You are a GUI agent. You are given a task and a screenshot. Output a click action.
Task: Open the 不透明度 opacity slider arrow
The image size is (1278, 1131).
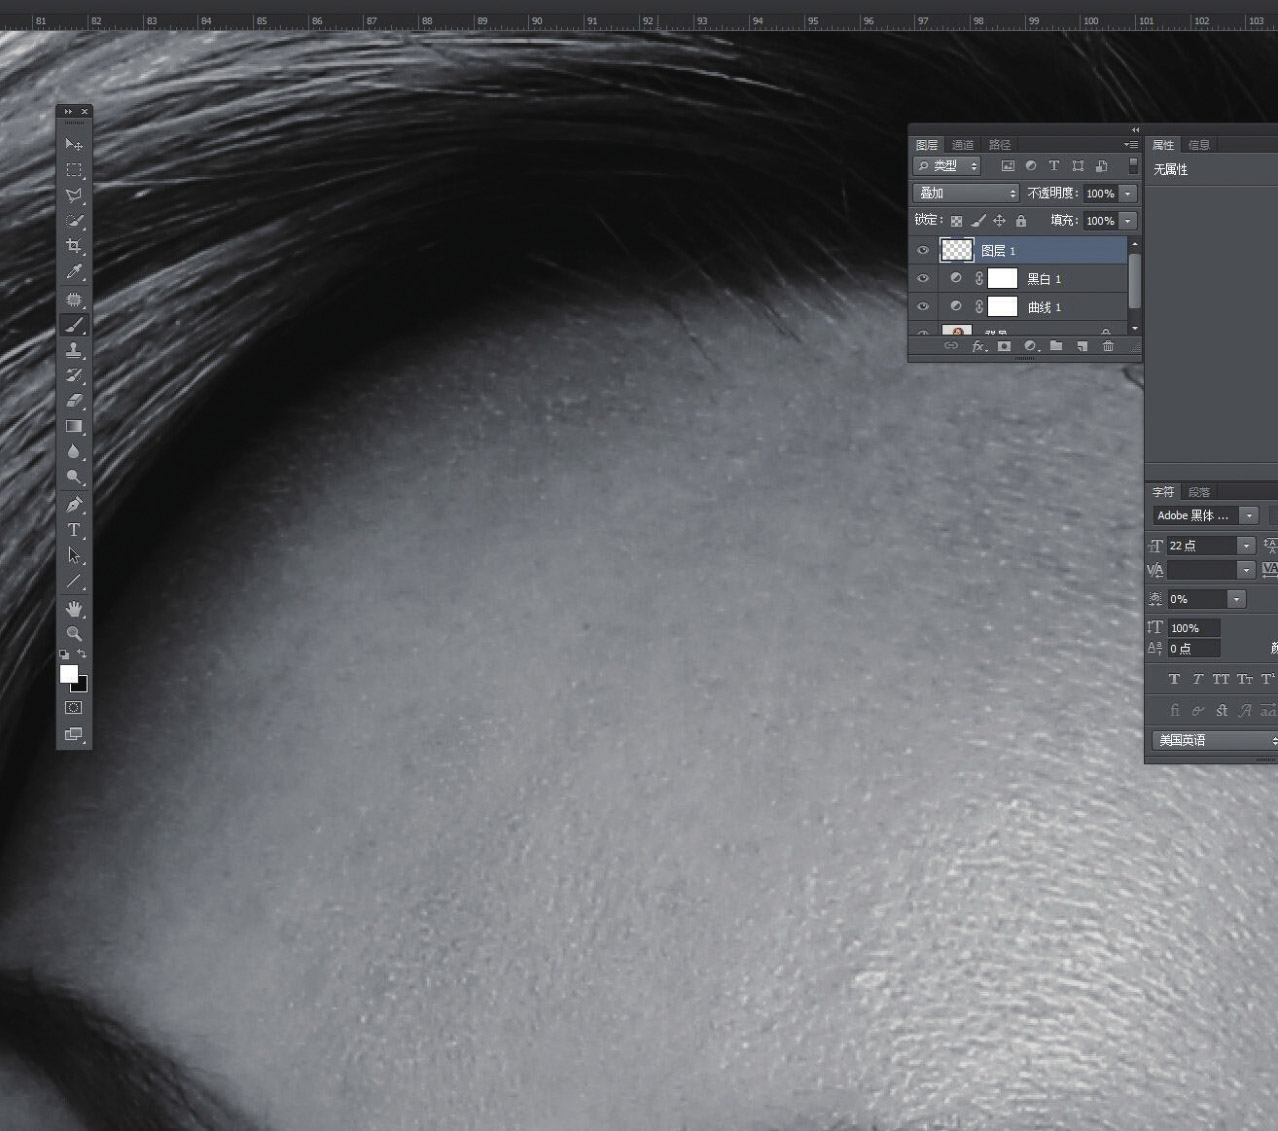(x=1129, y=193)
